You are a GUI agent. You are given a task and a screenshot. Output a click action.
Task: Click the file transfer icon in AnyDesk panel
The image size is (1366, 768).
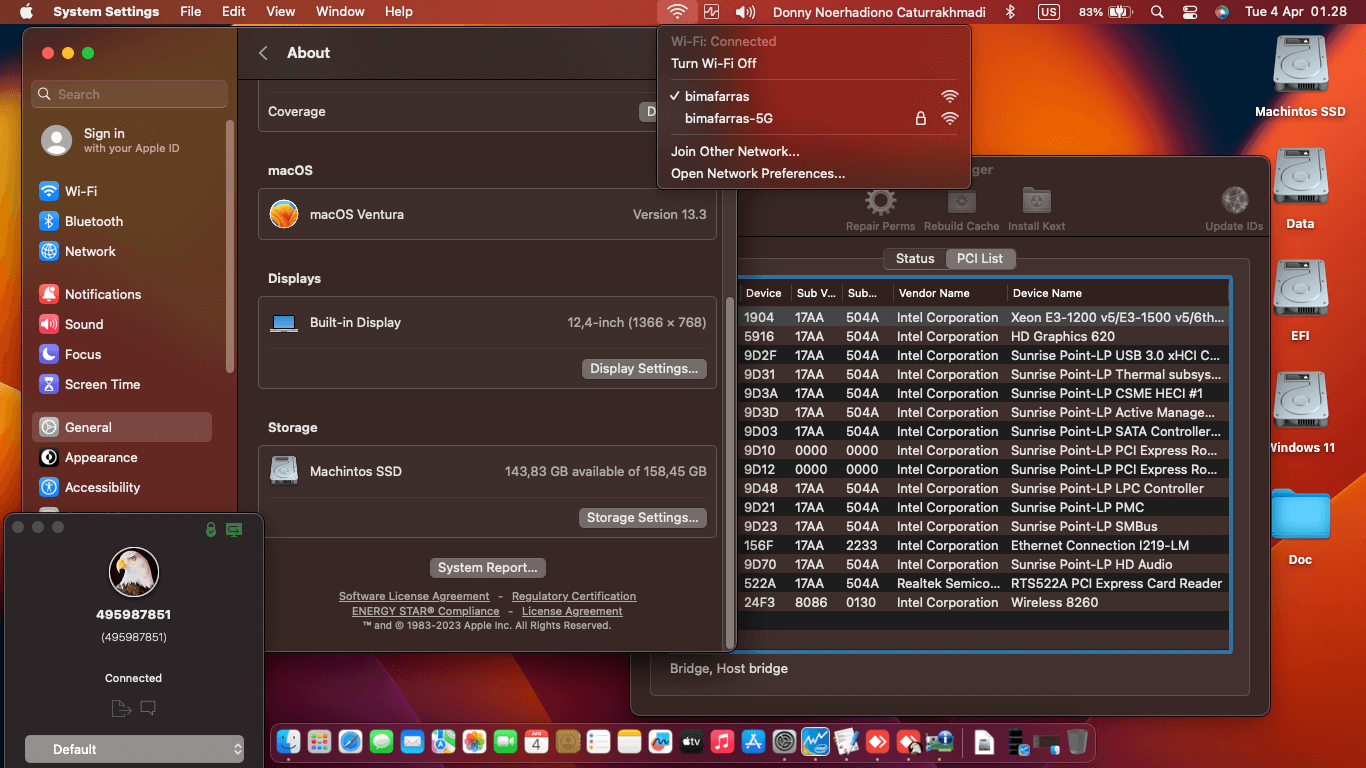(121, 708)
